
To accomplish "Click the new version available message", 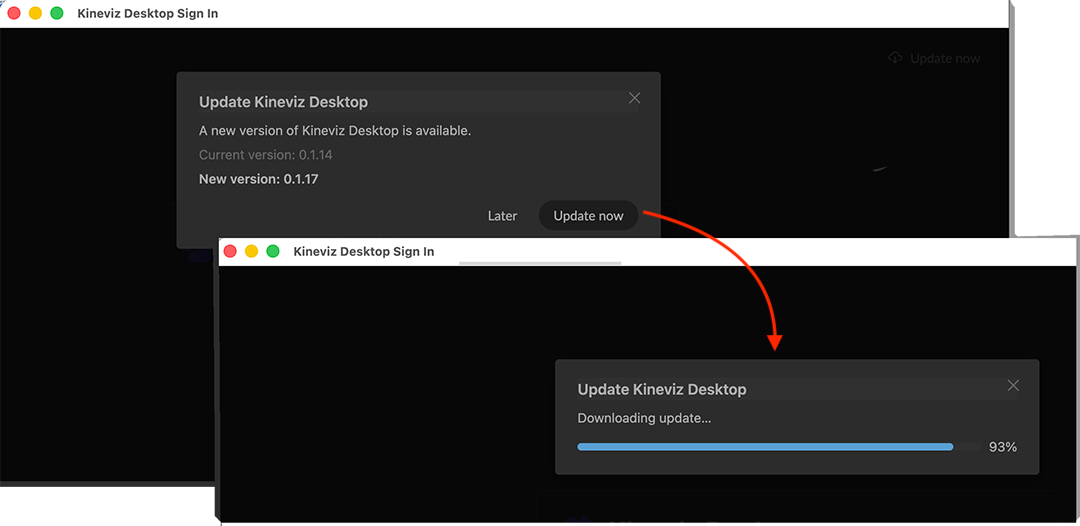I will 335,130.
